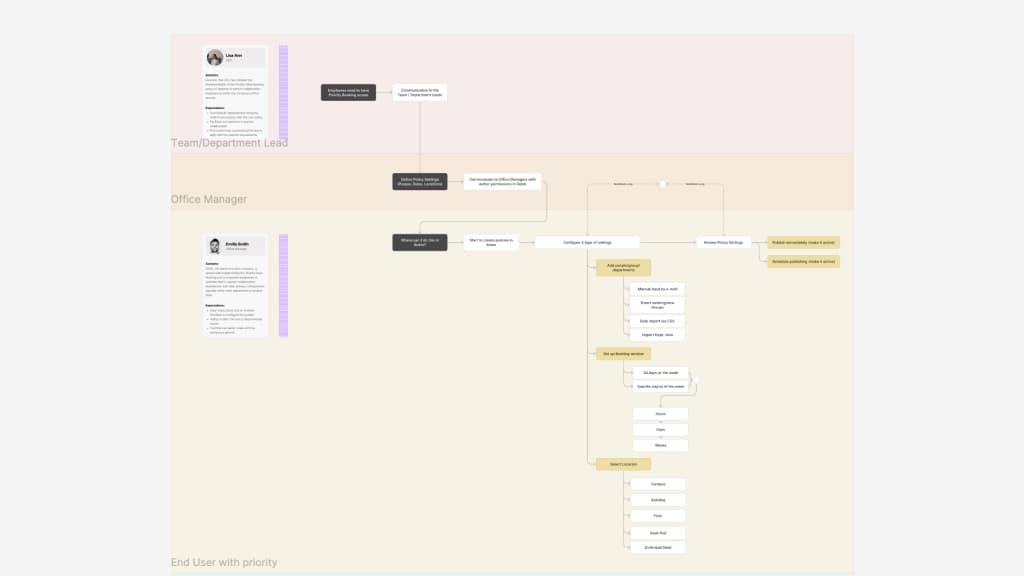Select the dark "Define Policy Settings" node
Viewport: 1024px width, 576px height.
click(420, 181)
